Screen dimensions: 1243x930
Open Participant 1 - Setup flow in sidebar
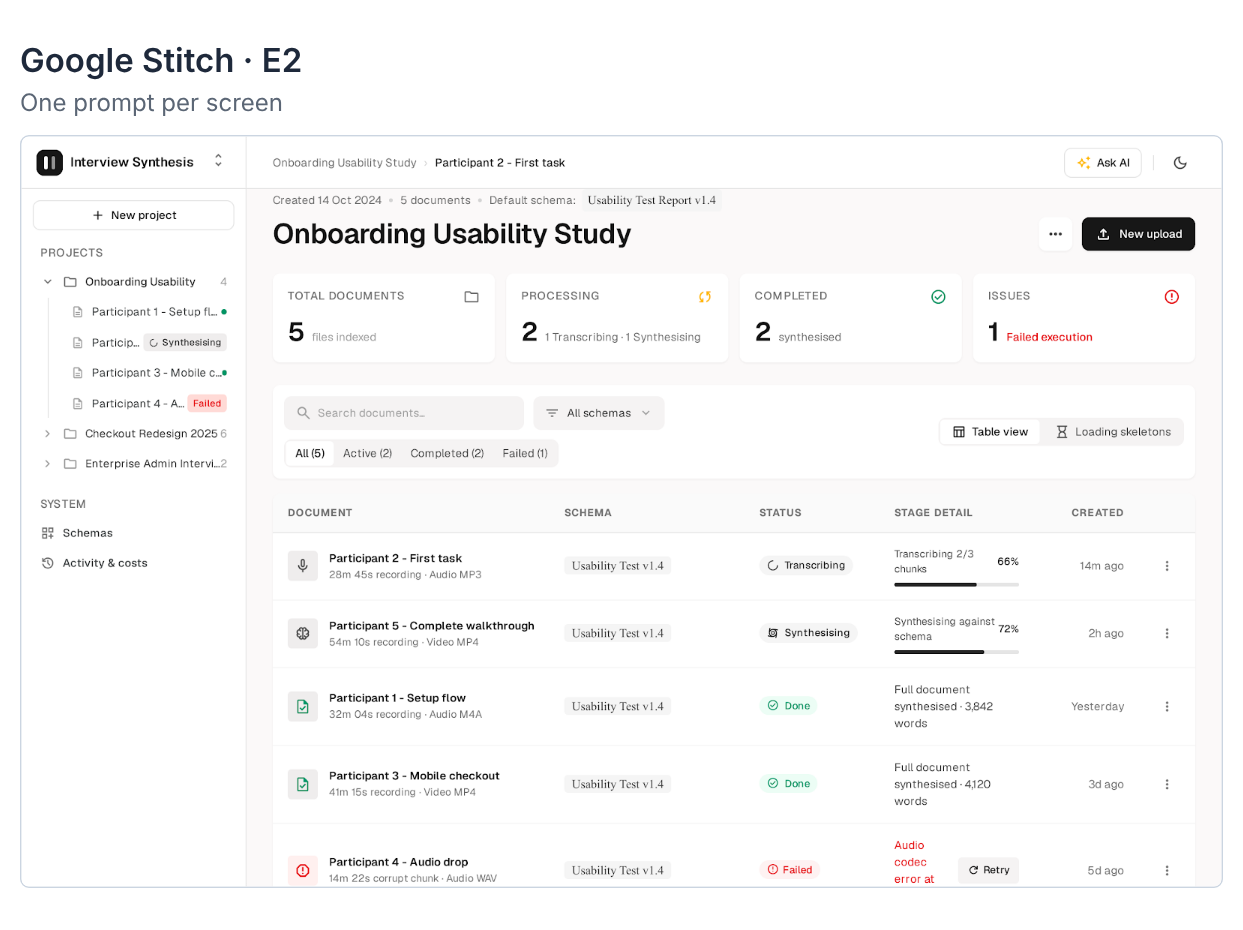point(149,312)
